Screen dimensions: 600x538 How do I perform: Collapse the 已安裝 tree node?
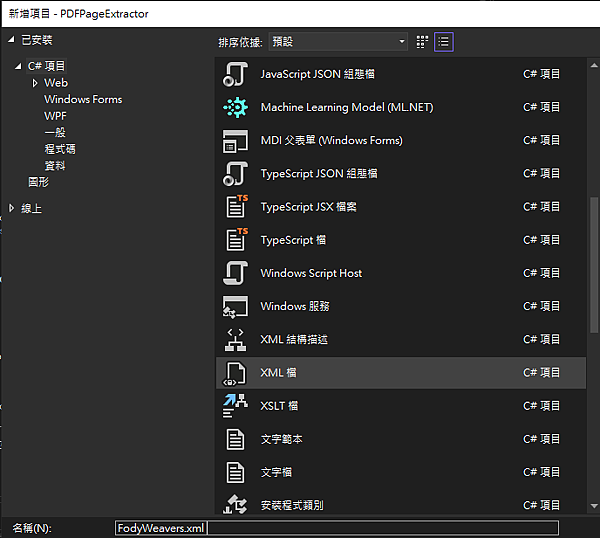coord(11,40)
